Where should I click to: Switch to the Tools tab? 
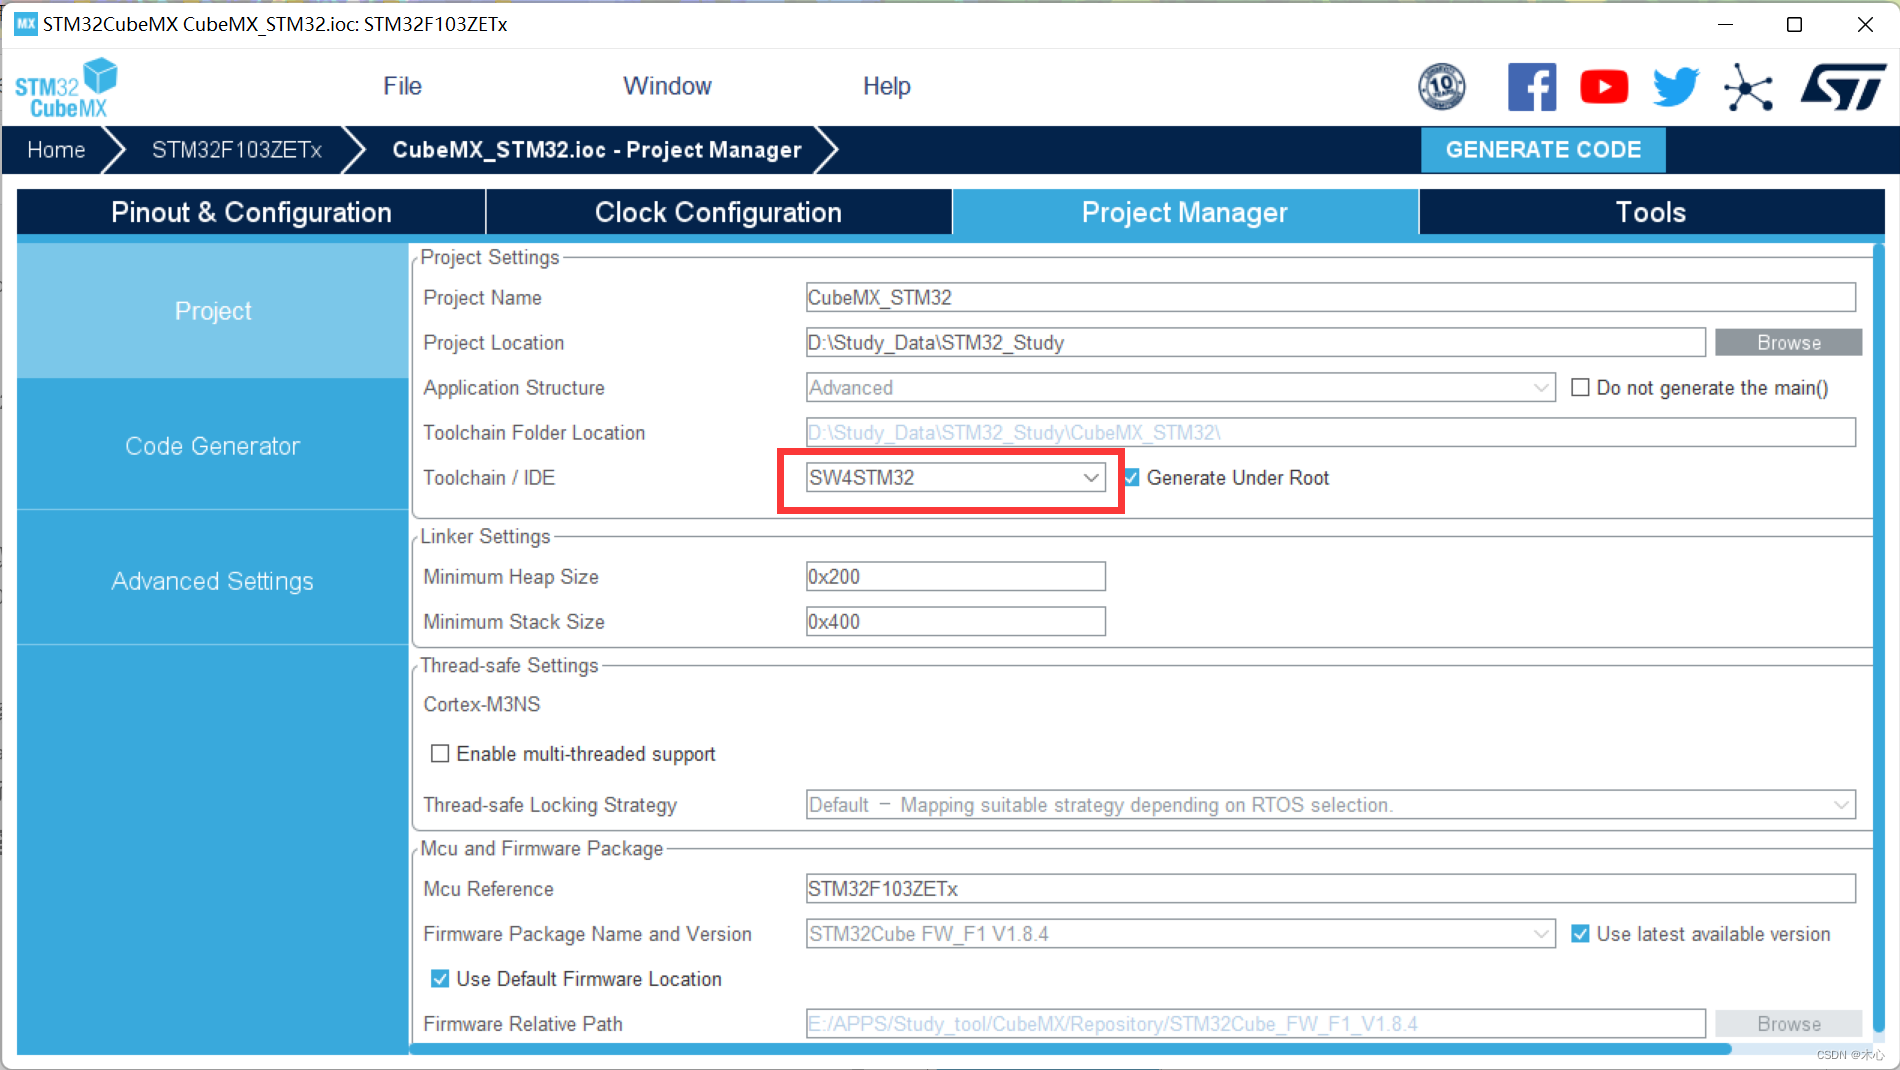pyautogui.click(x=1651, y=212)
